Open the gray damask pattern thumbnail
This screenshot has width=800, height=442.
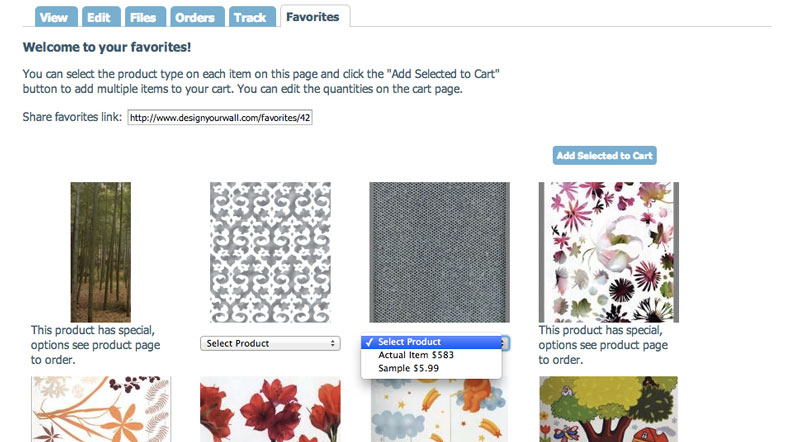pos(270,251)
